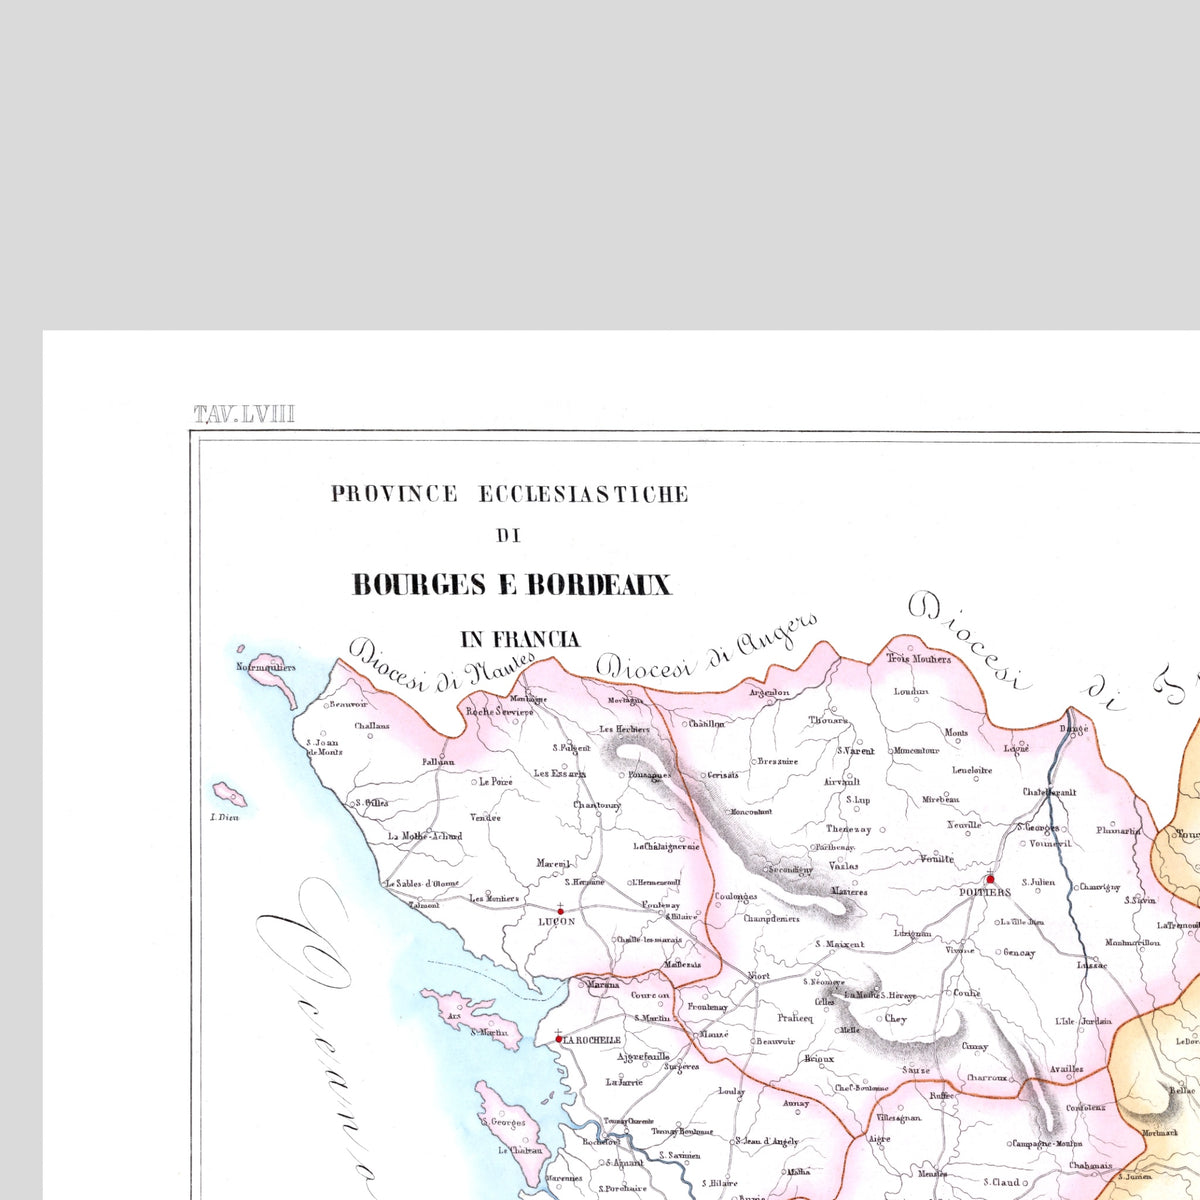Click the 'Chabanais' town label
The width and height of the screenshot is (1200, 1200).
1092,1164
